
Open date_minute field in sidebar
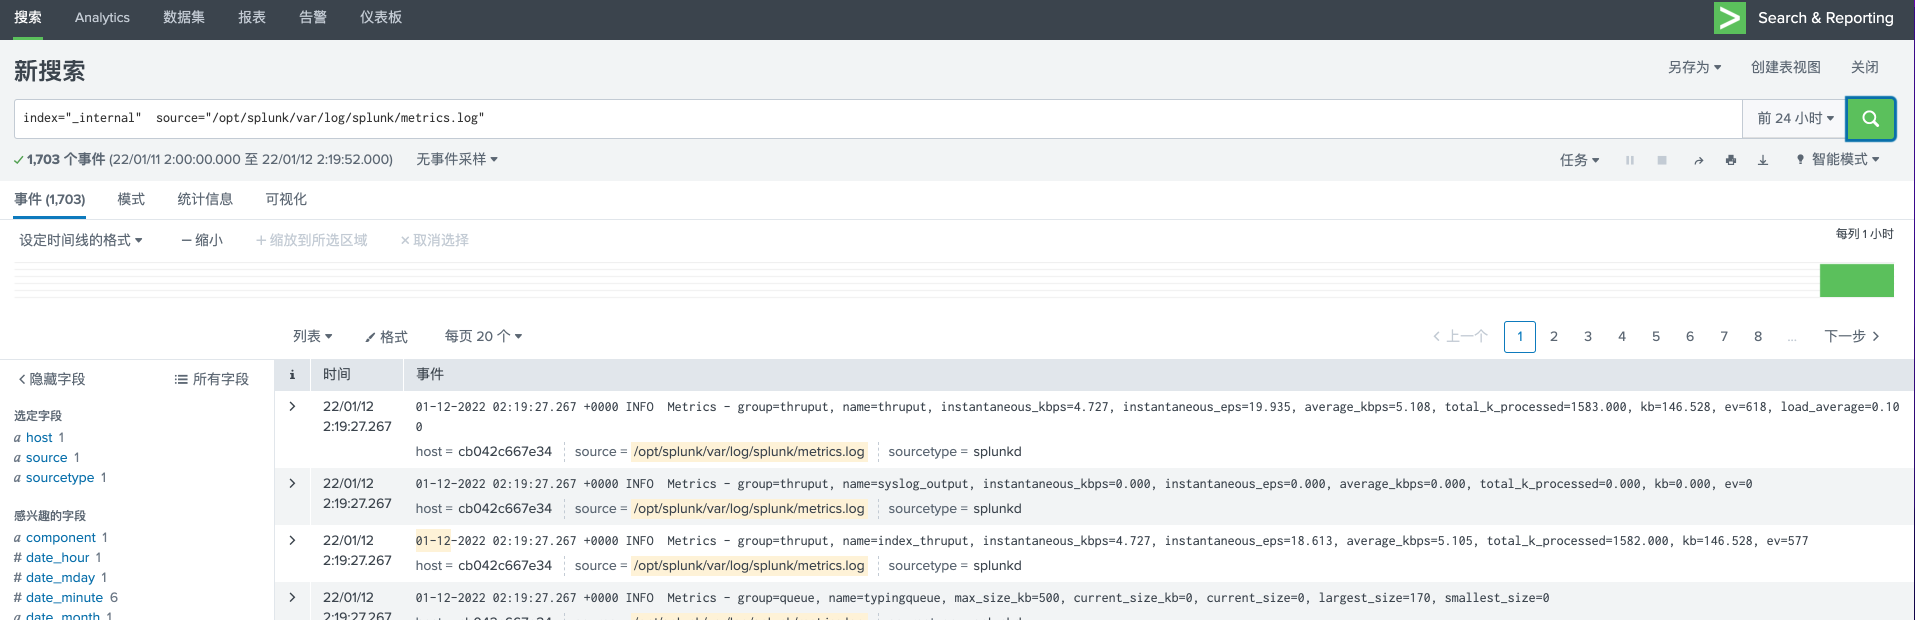point(64,597)
